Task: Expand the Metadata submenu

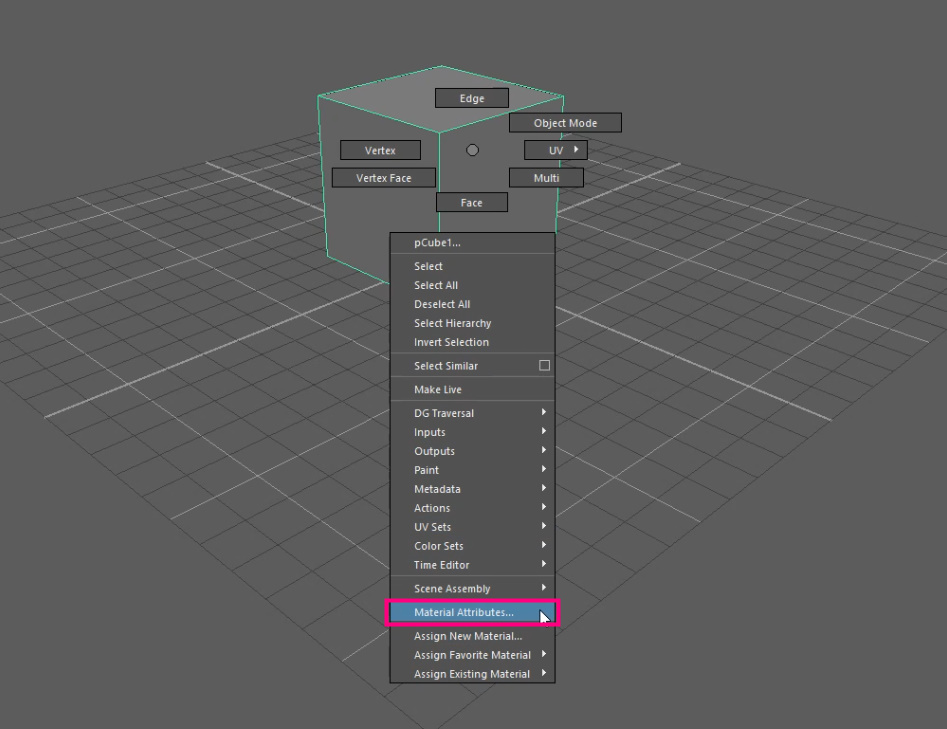Action: pyautogui.click(x=472, y=489)
